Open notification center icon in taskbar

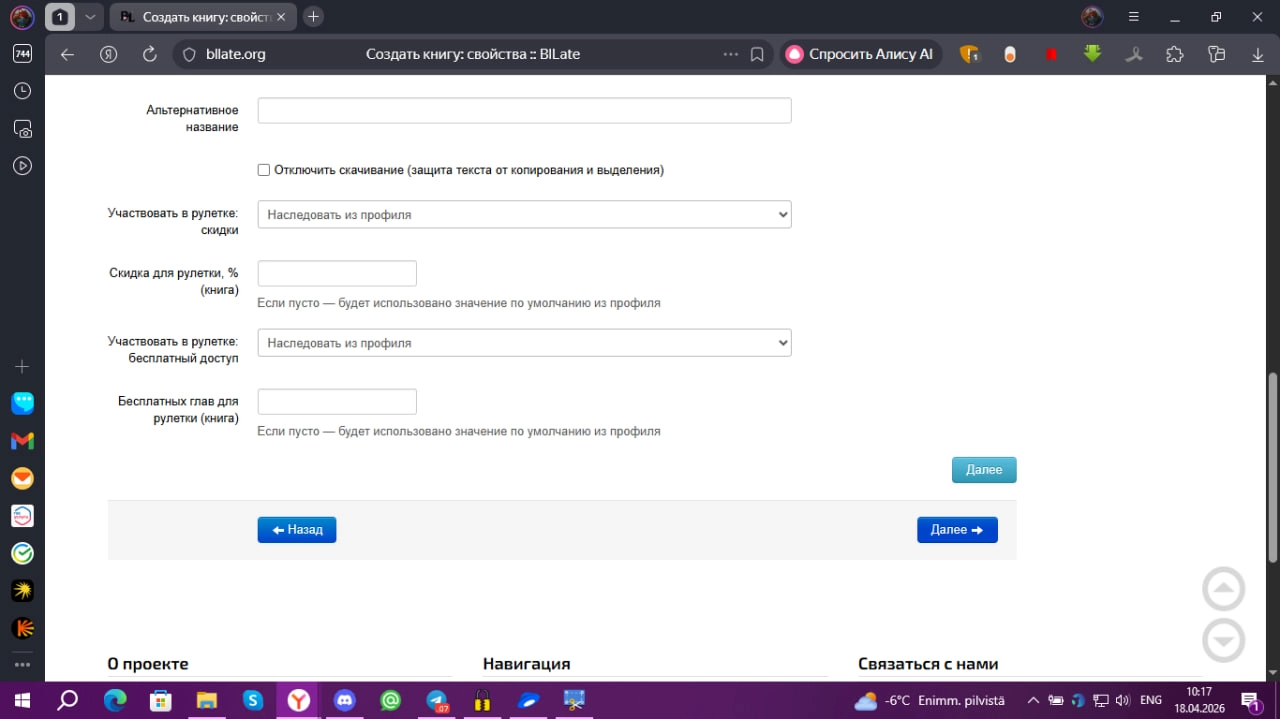[x=1250, y=701]
